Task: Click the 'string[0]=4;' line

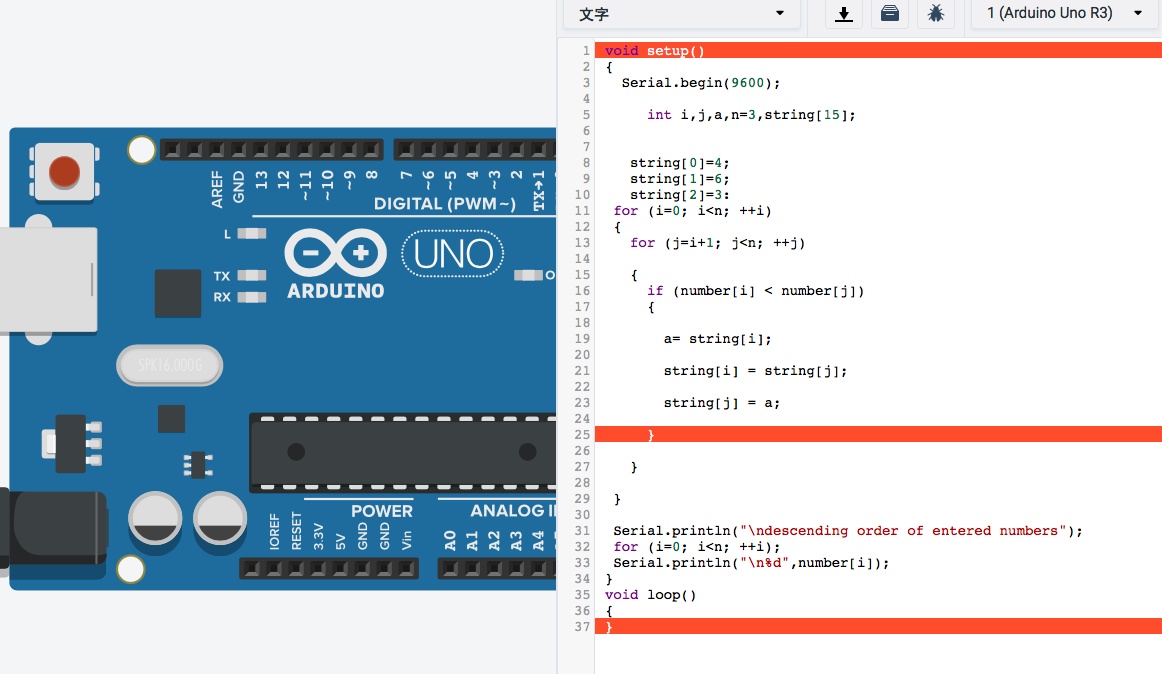Action: click(680, 163)
